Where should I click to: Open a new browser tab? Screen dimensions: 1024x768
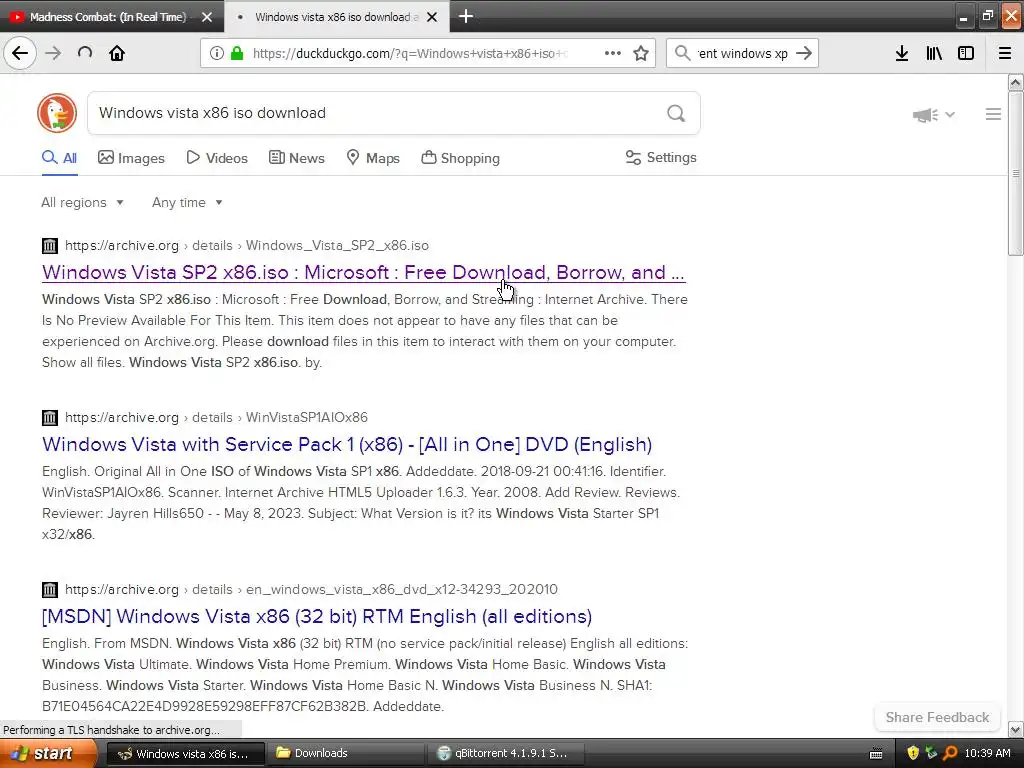coord(466,16)
